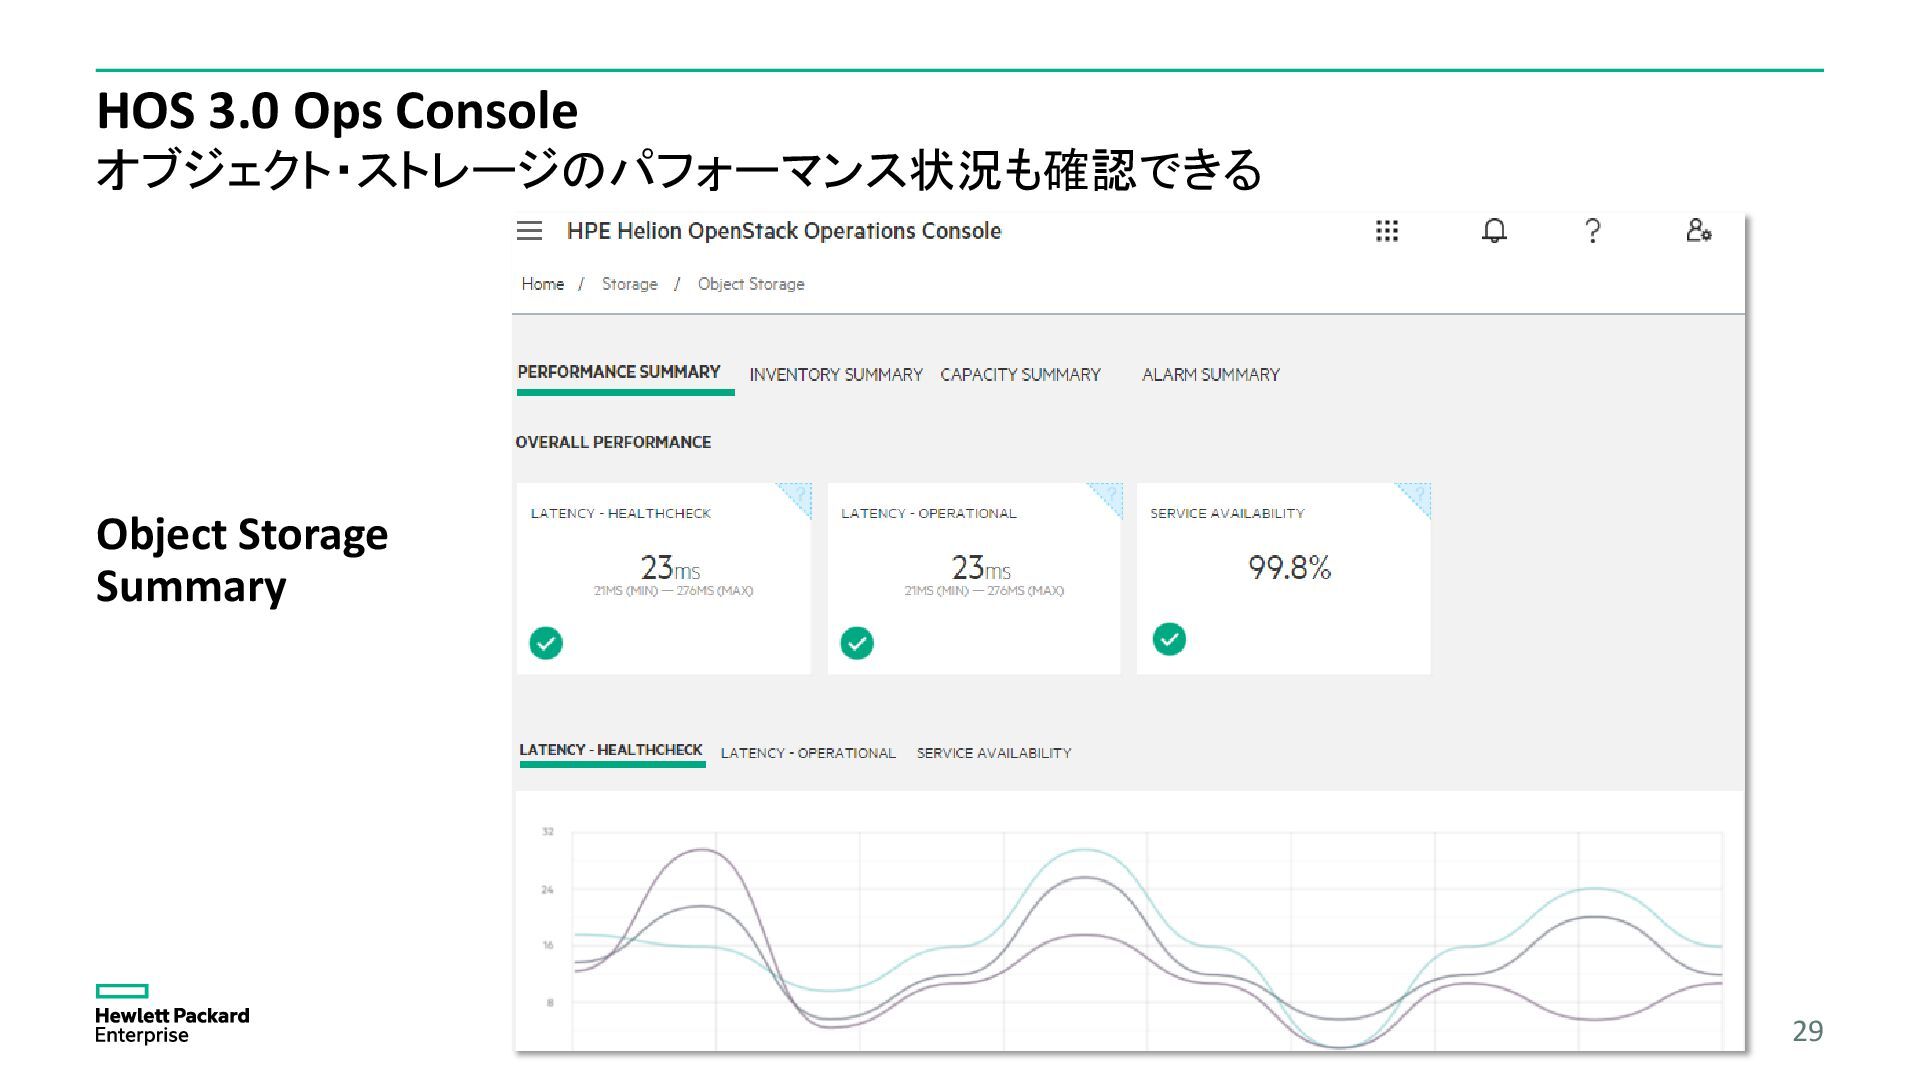Open the hamburger navigation menu
The height and width of the screenshot is (1080, 1920).
pos(529,231)
